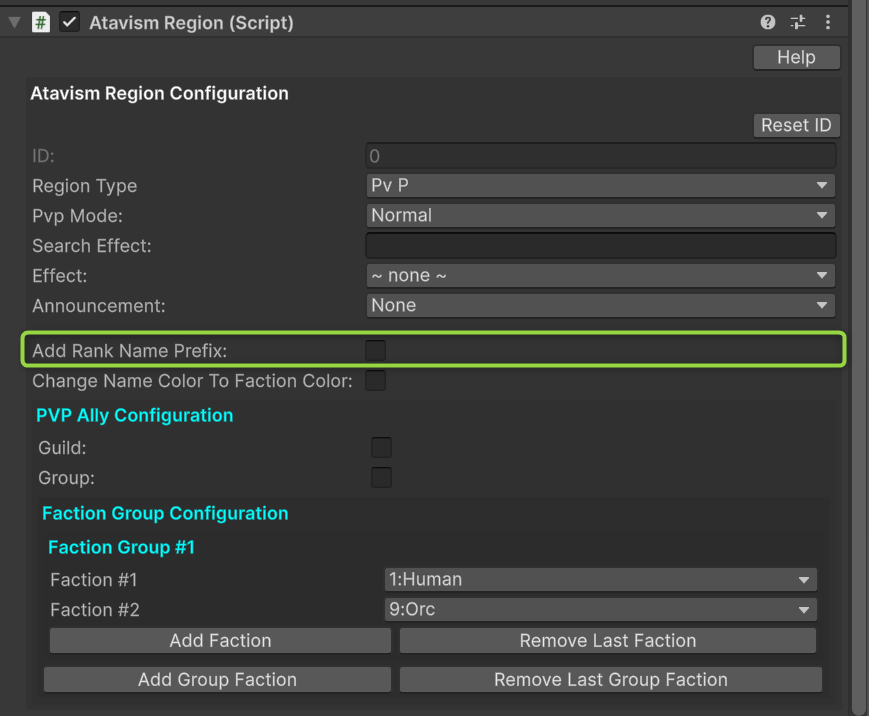Enable Add Rank Name Prefix checkbox

click(x=375, y=350)
